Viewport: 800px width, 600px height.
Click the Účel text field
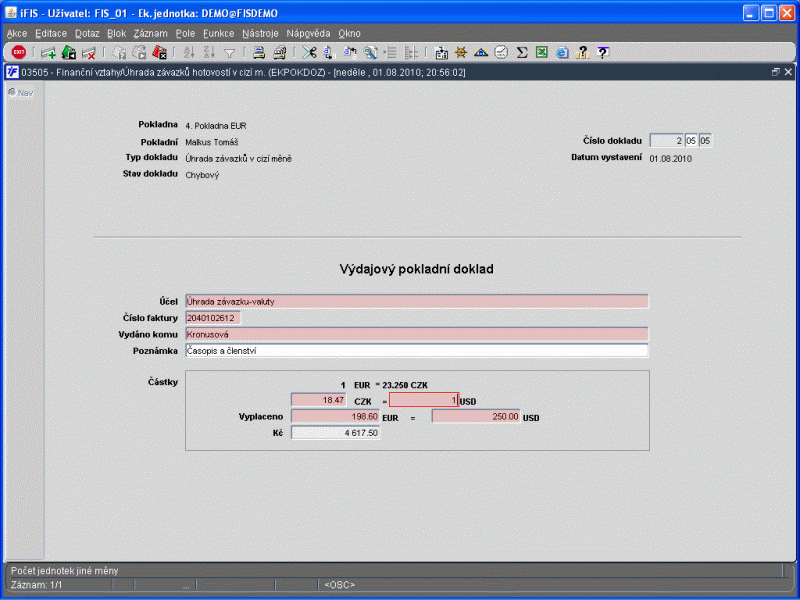click(416, 301)
